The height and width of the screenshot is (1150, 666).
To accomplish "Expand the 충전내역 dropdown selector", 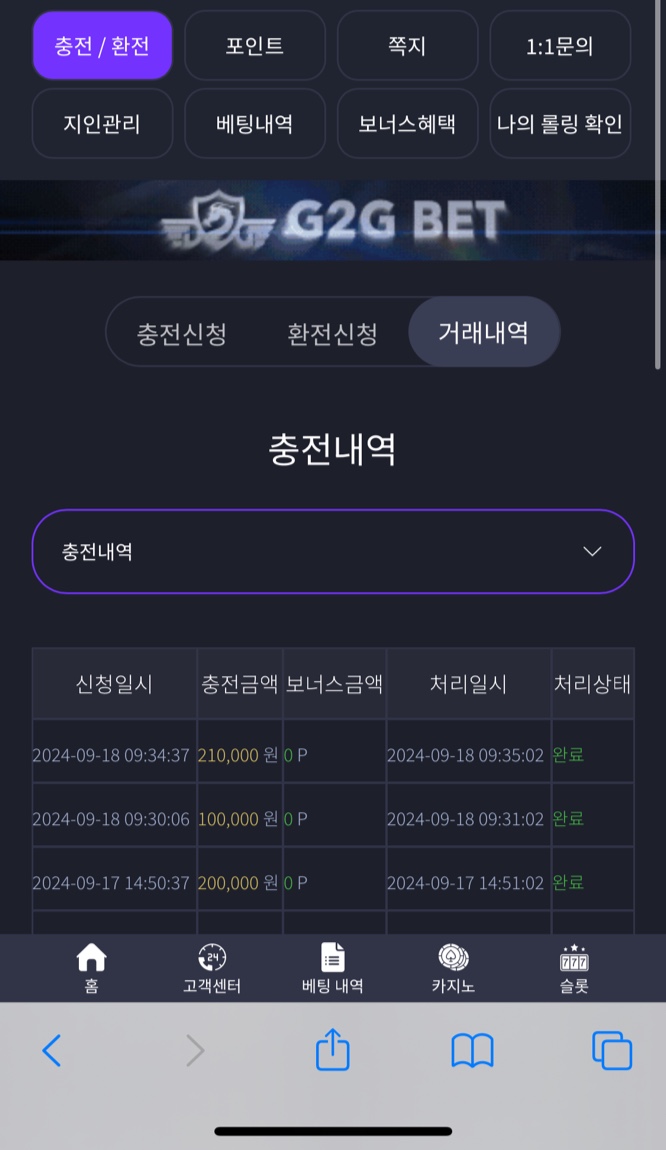I will (x=333, y=552).
